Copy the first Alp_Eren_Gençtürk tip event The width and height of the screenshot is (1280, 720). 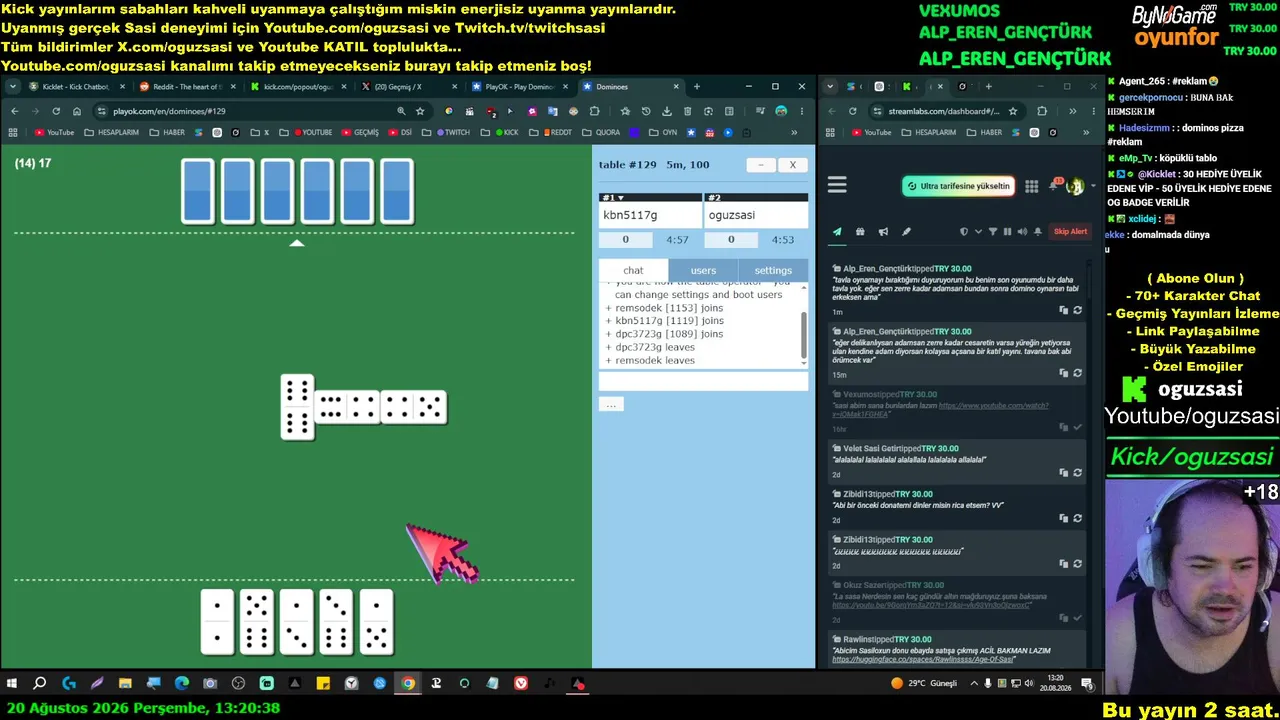1064,310
